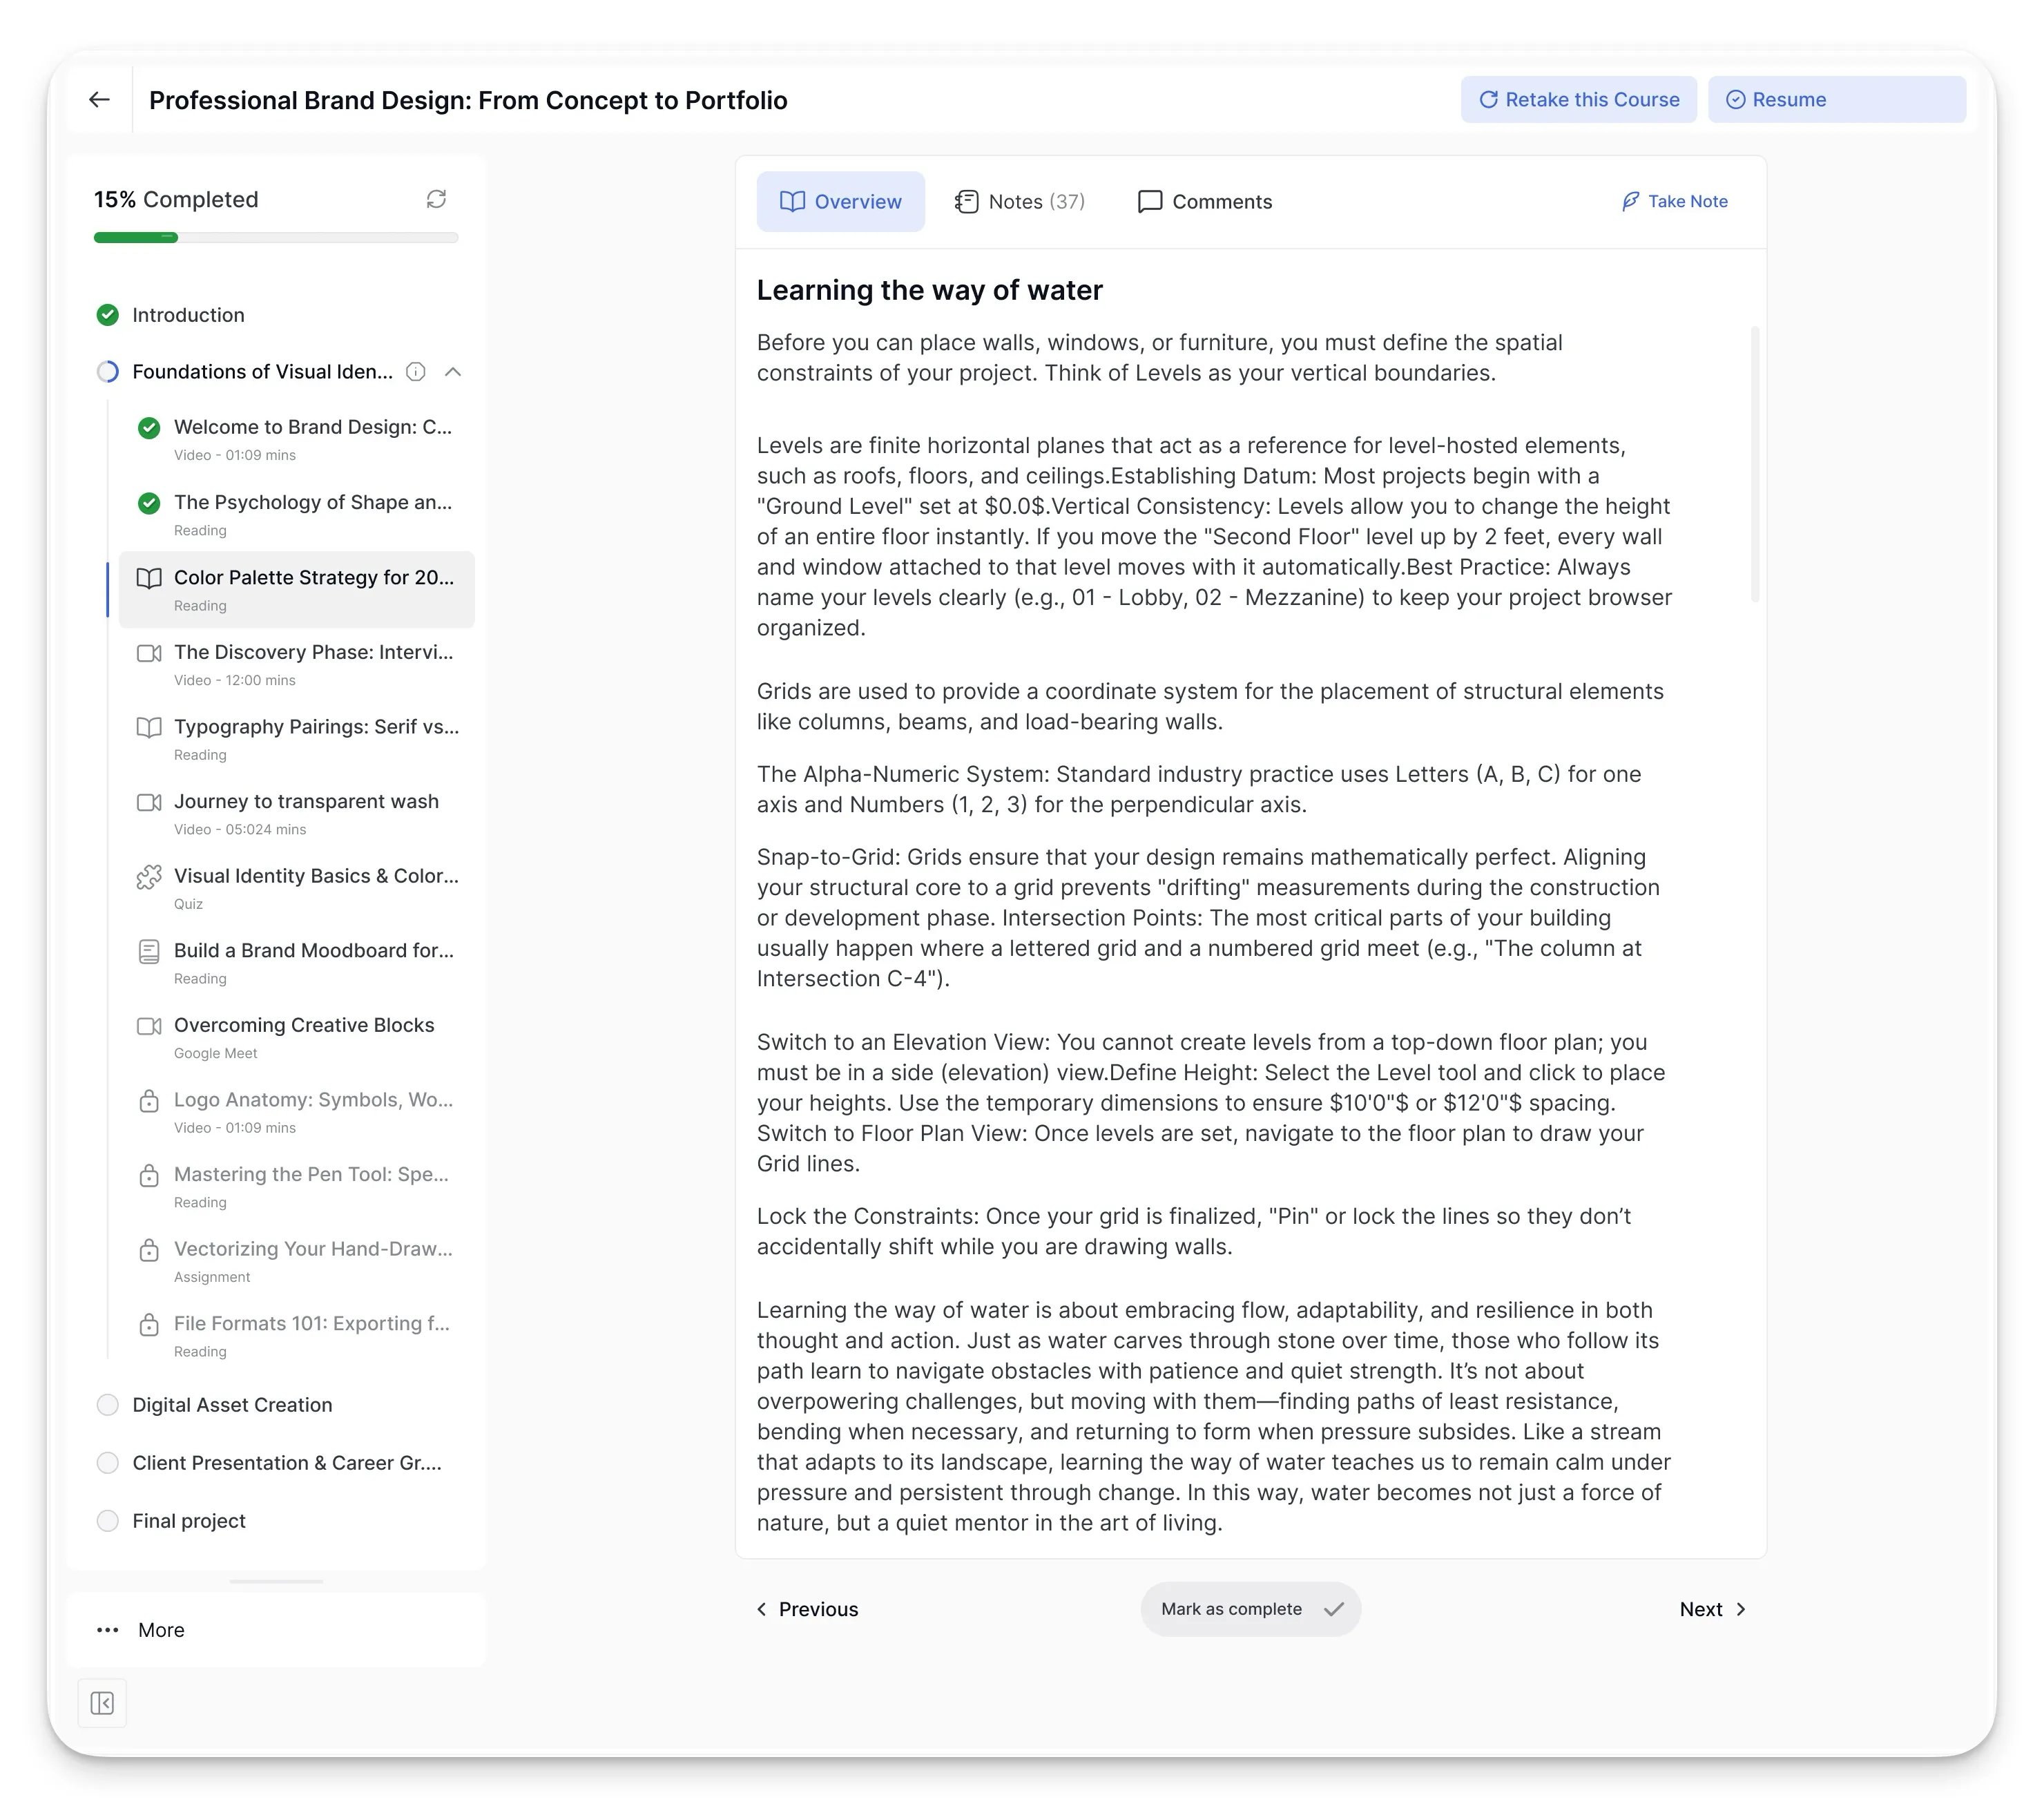Open the Overview tab
Screen dimensions: 2044x1804
click(840, 202)
